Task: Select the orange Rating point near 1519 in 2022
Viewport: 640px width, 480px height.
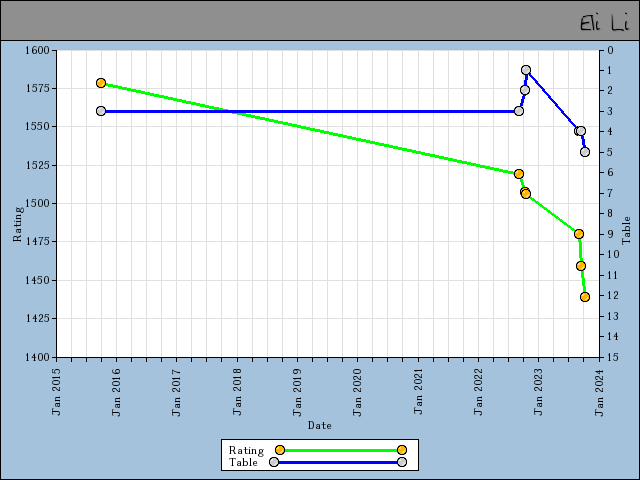Action: click(519, 174)
